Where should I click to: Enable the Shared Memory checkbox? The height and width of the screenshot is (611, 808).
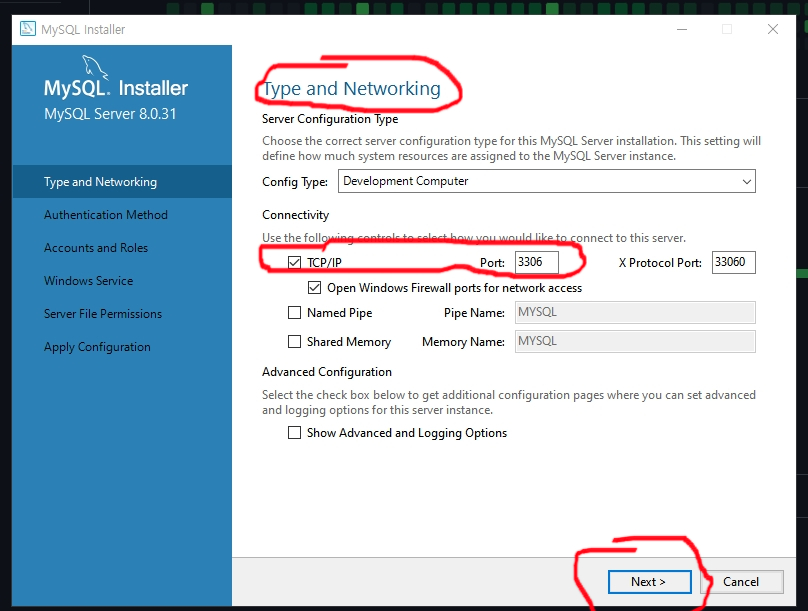click(x=294, y=342)
